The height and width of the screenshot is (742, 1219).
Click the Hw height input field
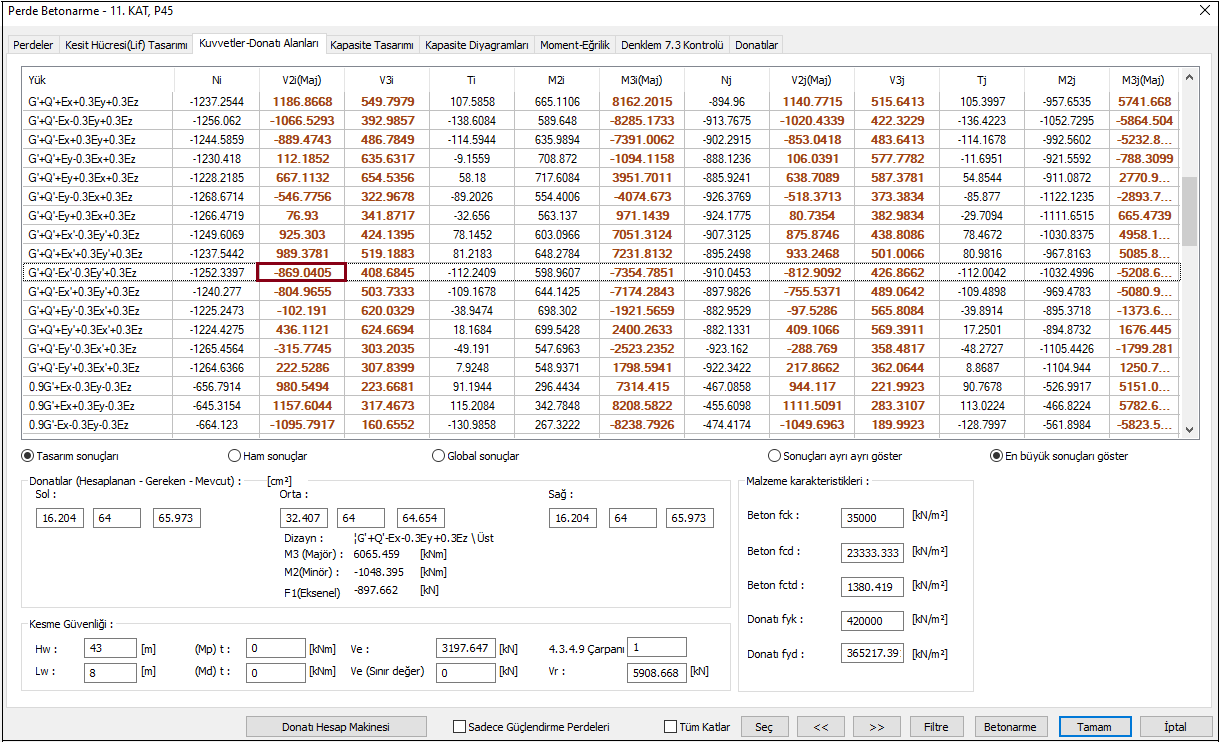point(110,648)
